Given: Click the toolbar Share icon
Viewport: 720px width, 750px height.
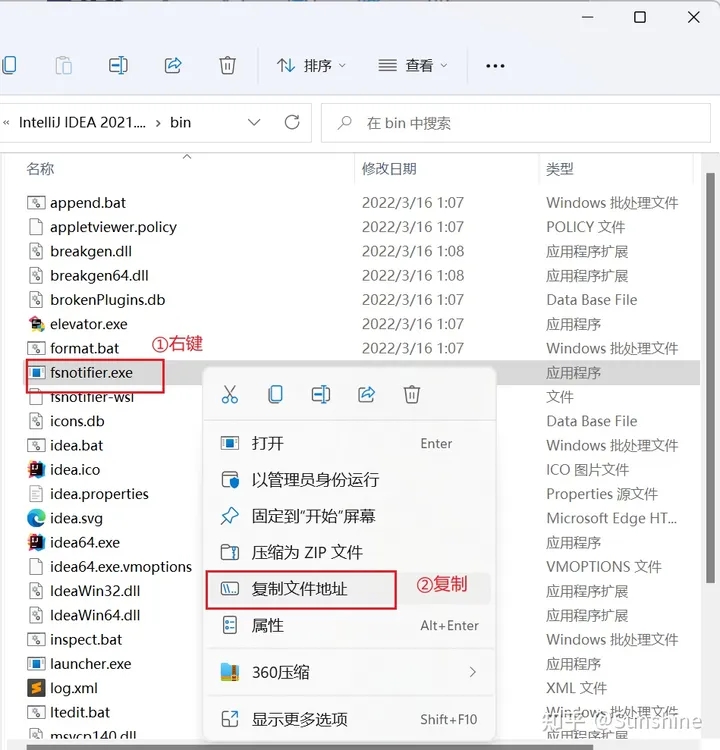Looking at the screenshot, I should click(x=173, y=65).
